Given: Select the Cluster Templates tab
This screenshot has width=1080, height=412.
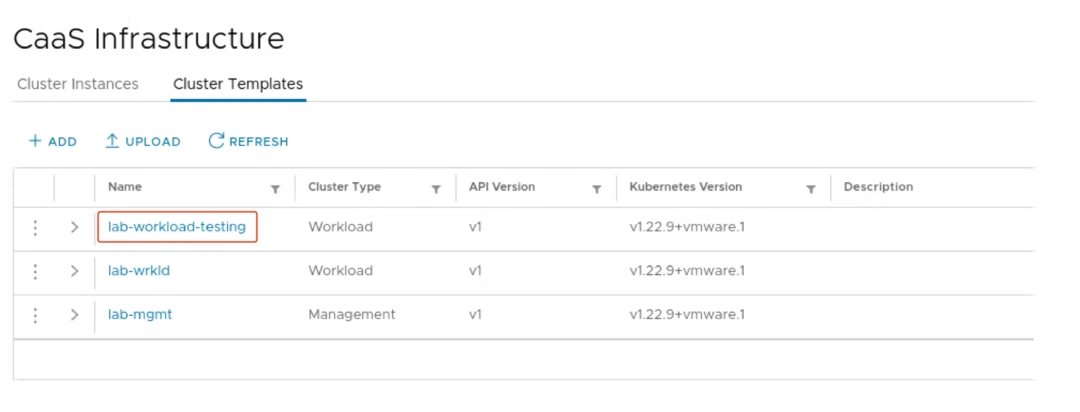Looking at the screenshot, I should [x=238, y=84].
